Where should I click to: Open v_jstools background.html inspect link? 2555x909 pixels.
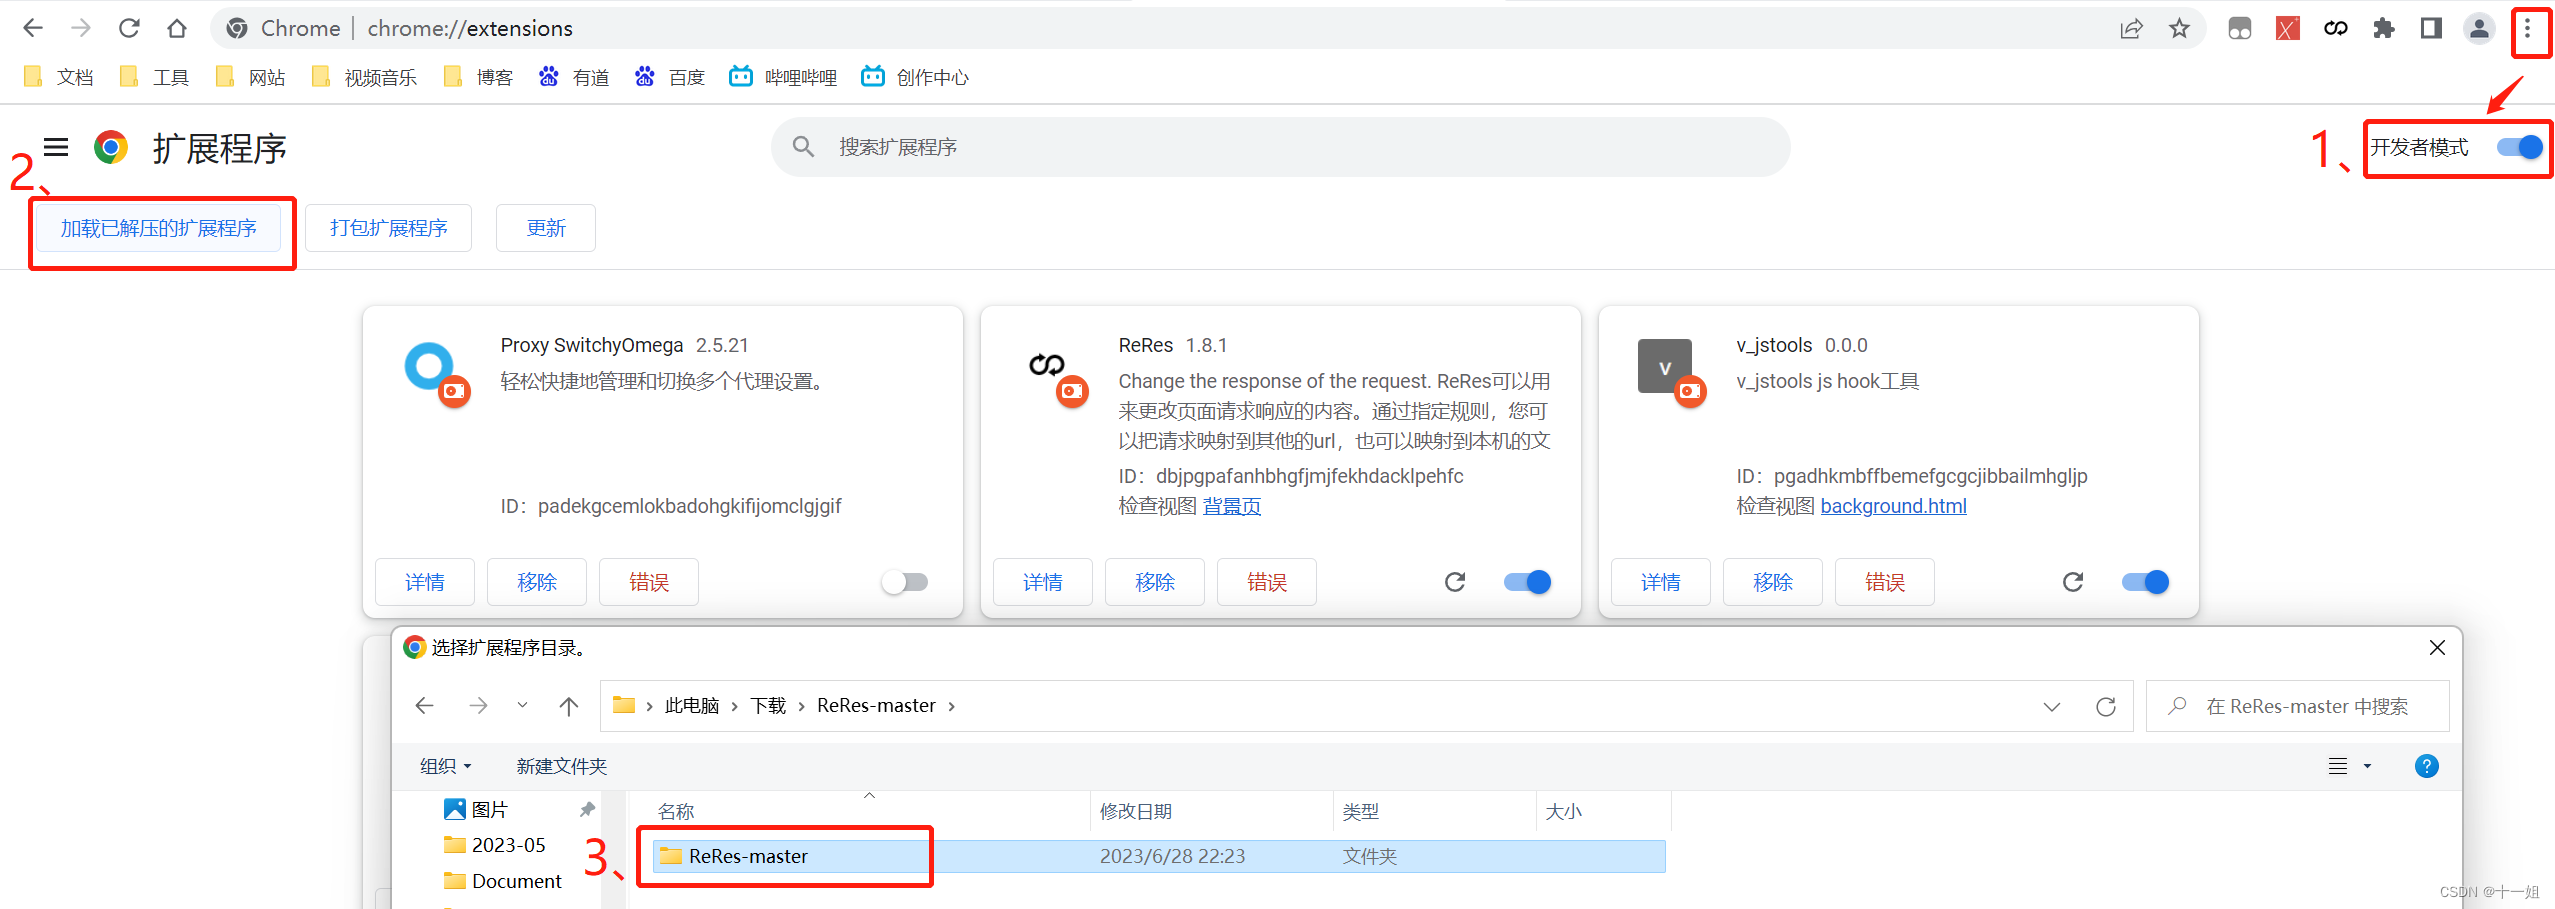1893,506
